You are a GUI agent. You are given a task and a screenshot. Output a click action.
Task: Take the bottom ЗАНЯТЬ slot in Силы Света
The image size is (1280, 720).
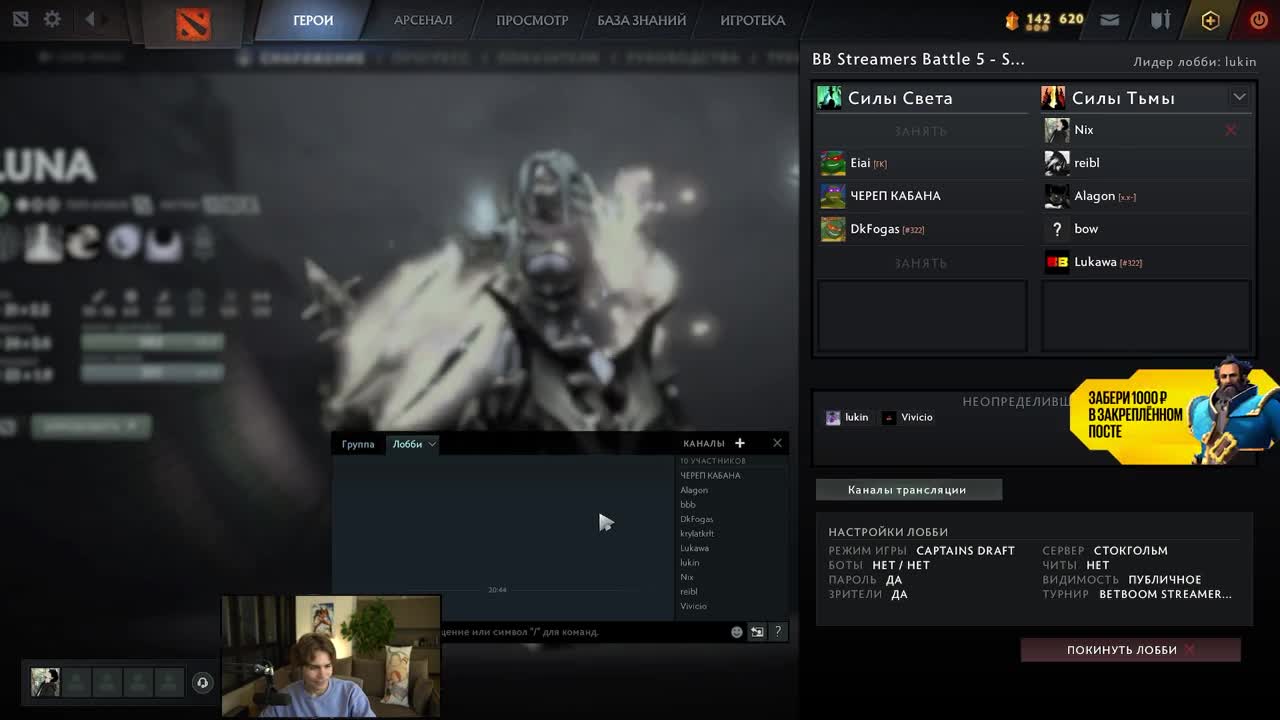pyautogui.click(x=921, y=263)
